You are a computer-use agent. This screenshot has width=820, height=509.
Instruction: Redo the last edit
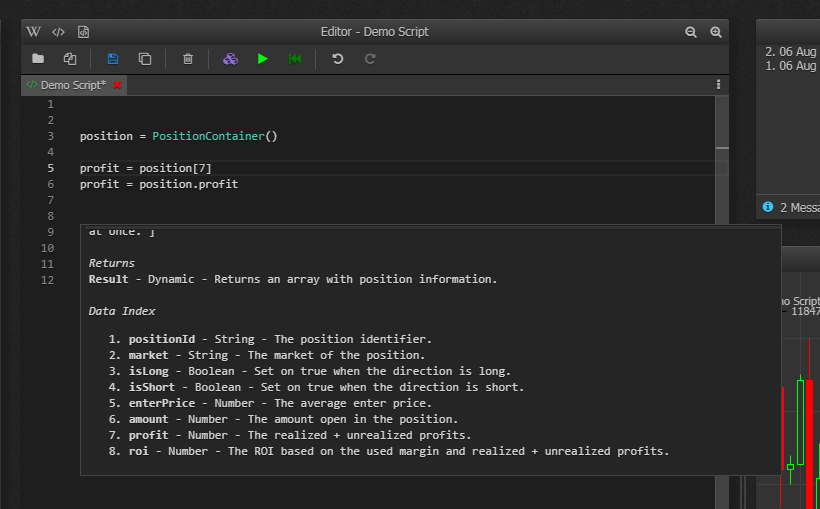[x=370, y=59]
